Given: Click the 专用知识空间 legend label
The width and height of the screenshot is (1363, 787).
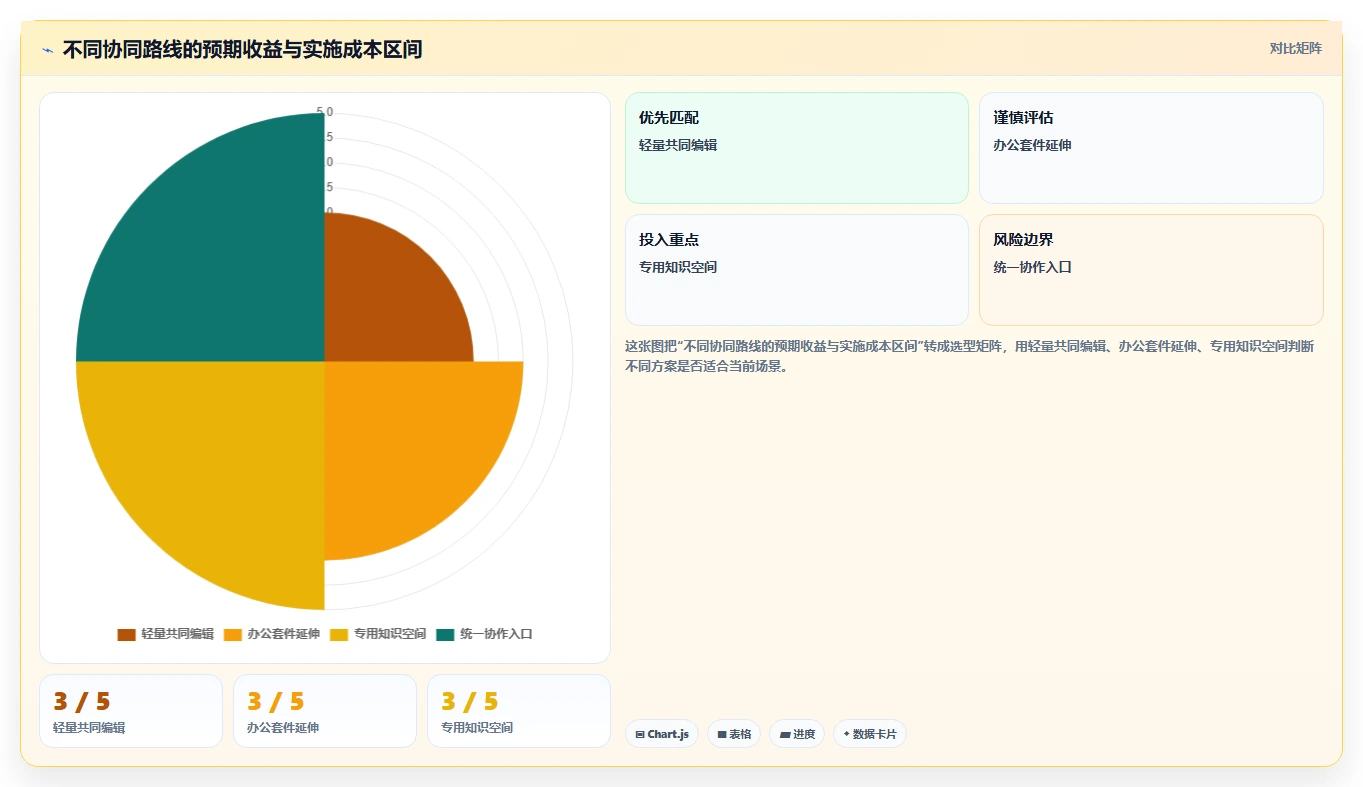Looking at the screenshot, I should click(390, 634).
